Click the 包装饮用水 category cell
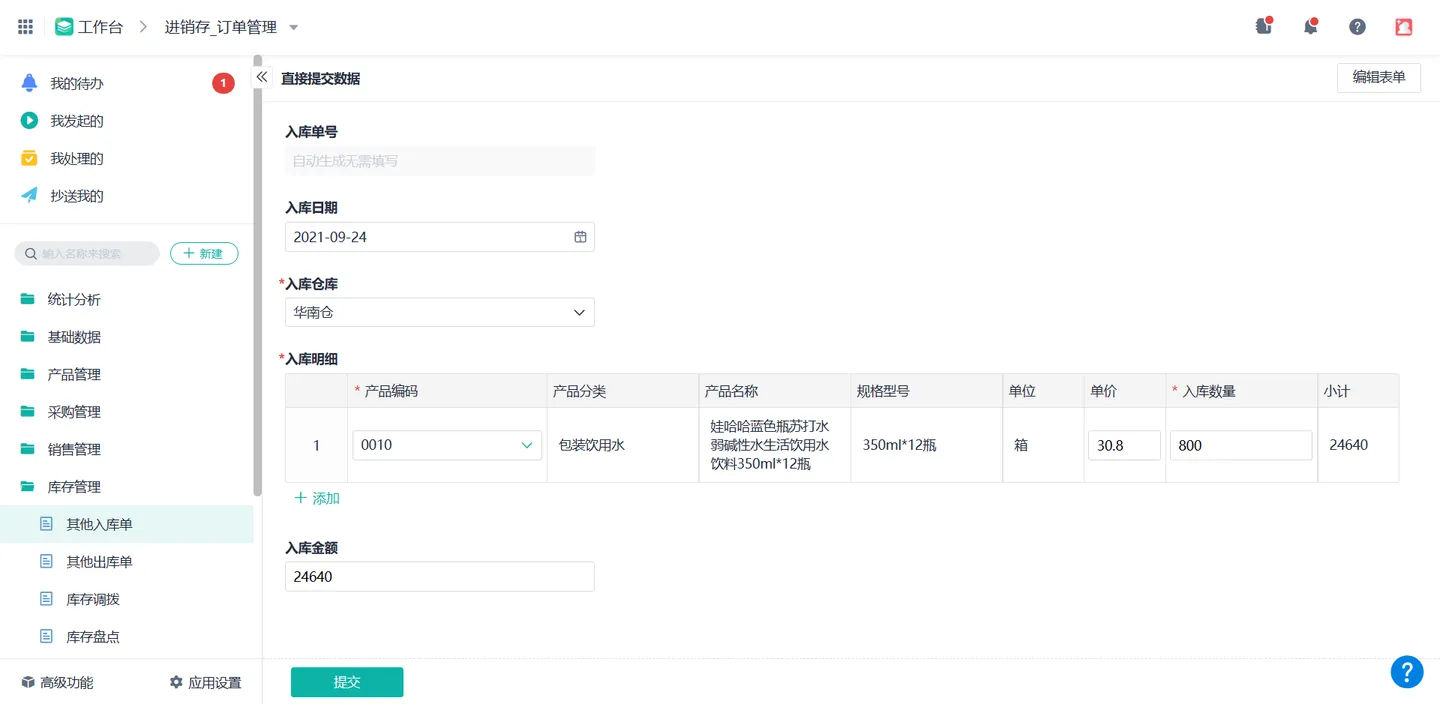Image resolution: width=1440 pixels, height=704 pixels. (623, 445)
